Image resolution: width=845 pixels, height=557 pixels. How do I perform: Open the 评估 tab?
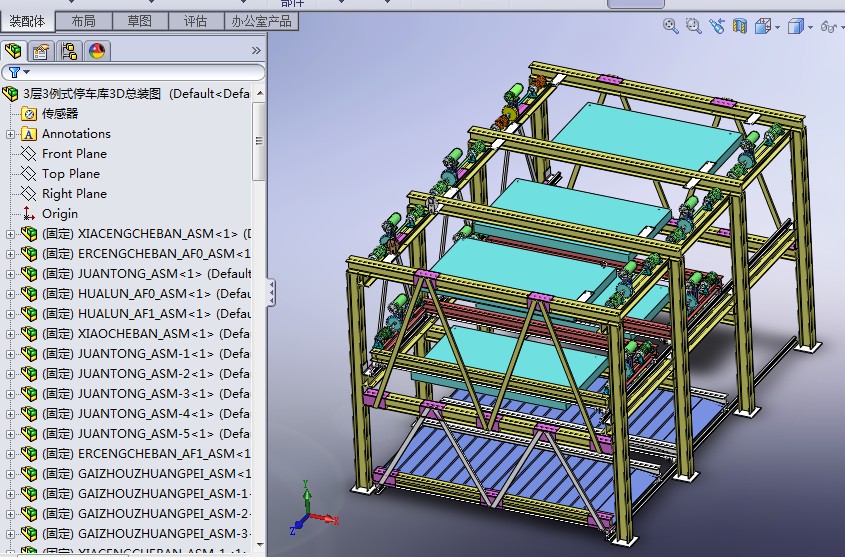tap(195, 21)
